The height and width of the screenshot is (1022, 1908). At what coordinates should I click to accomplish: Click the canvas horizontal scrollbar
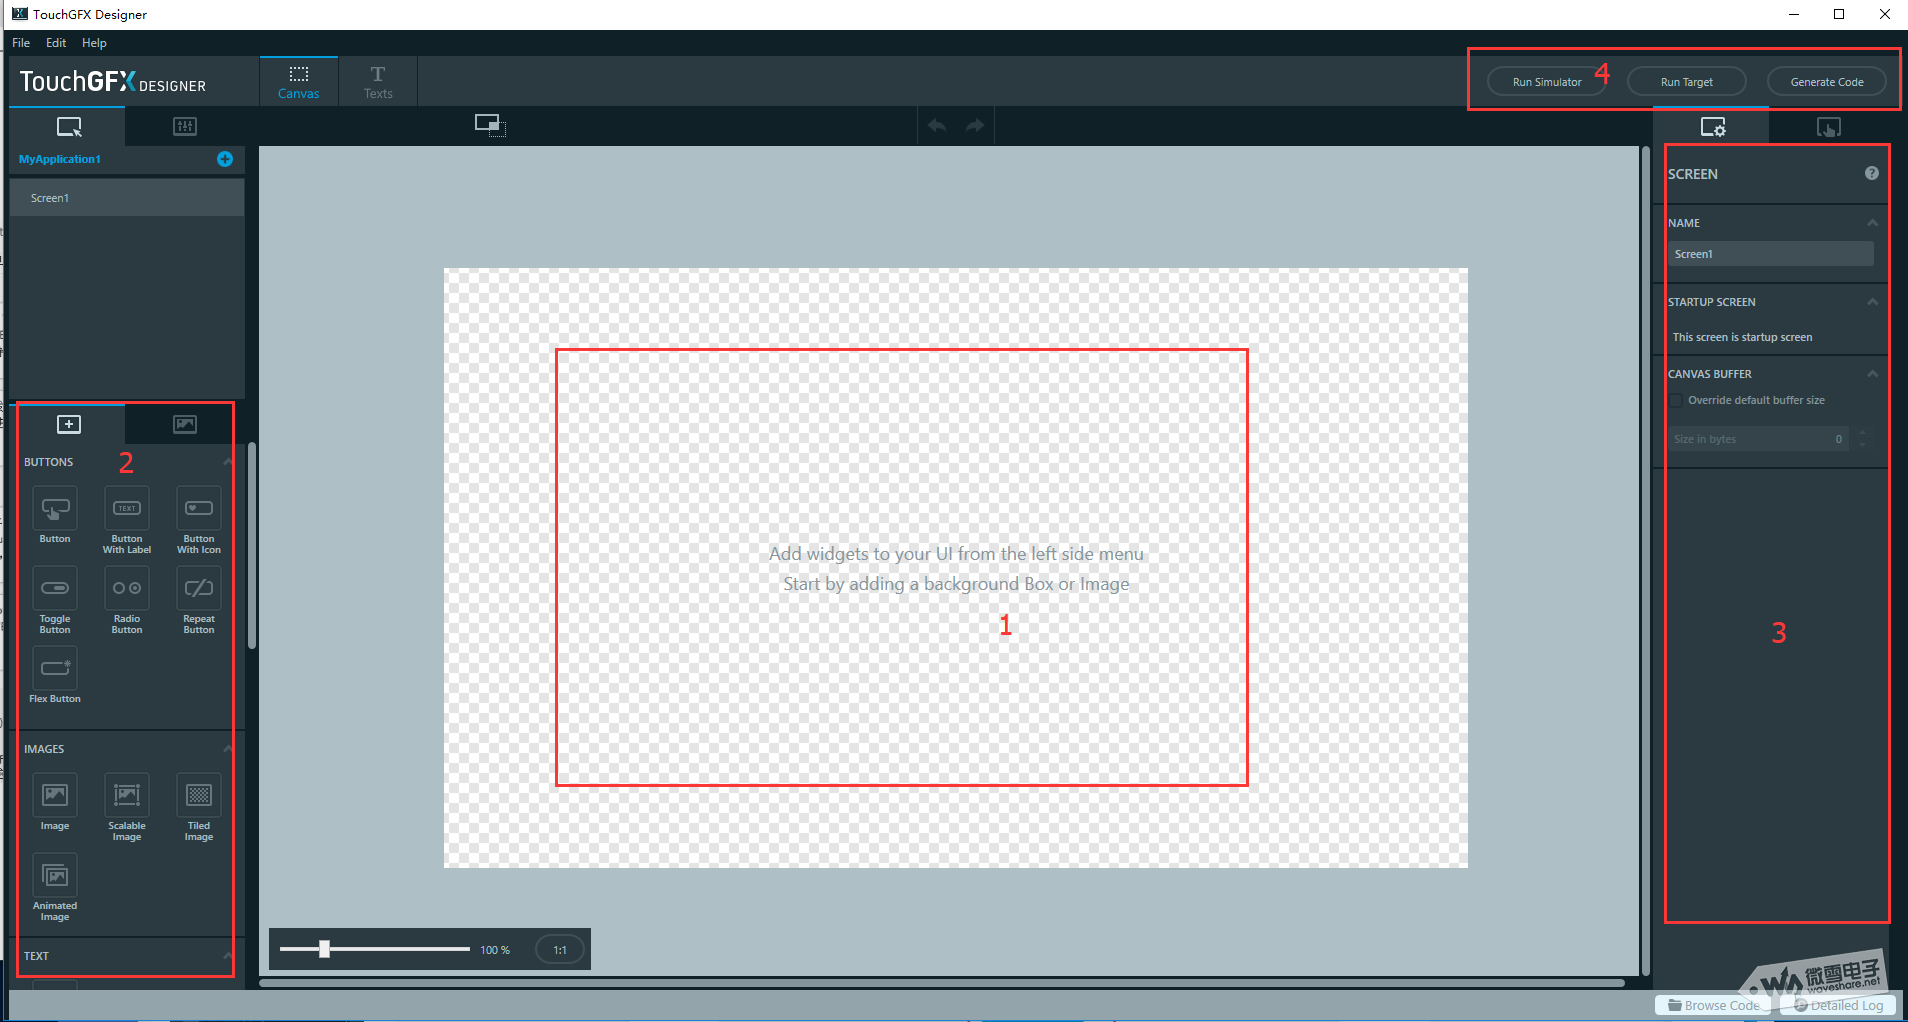coord(942,983)
